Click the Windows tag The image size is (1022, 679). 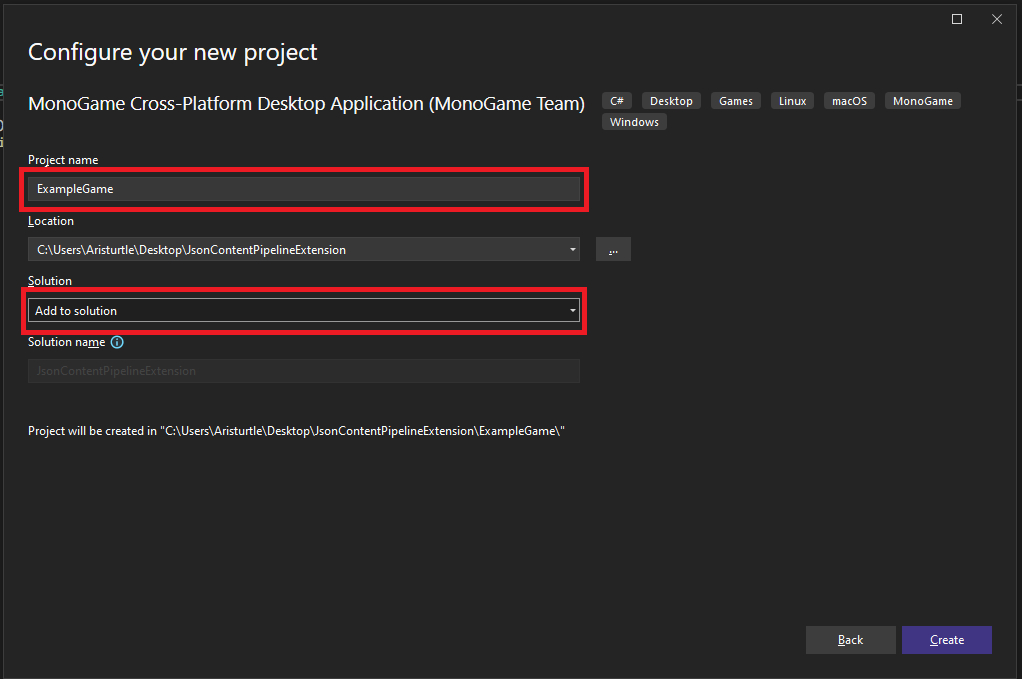pos(634,122)
